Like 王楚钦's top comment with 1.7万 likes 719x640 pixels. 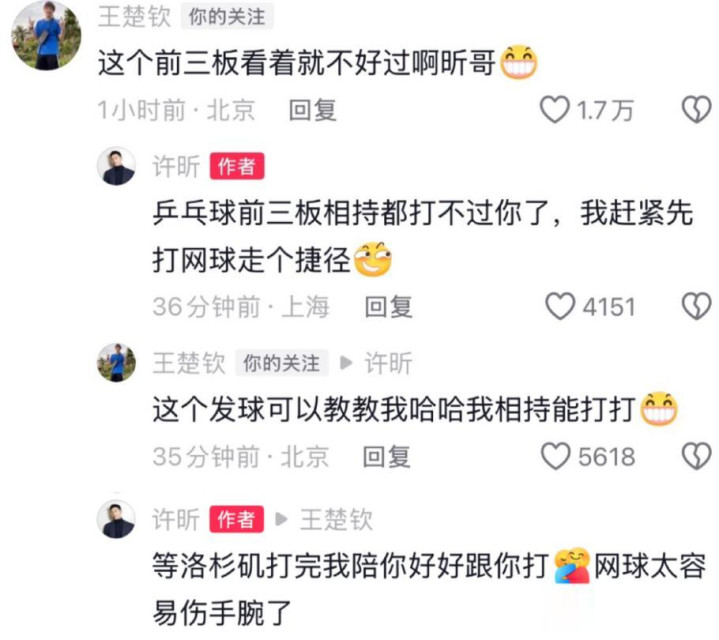pos(554,110)
